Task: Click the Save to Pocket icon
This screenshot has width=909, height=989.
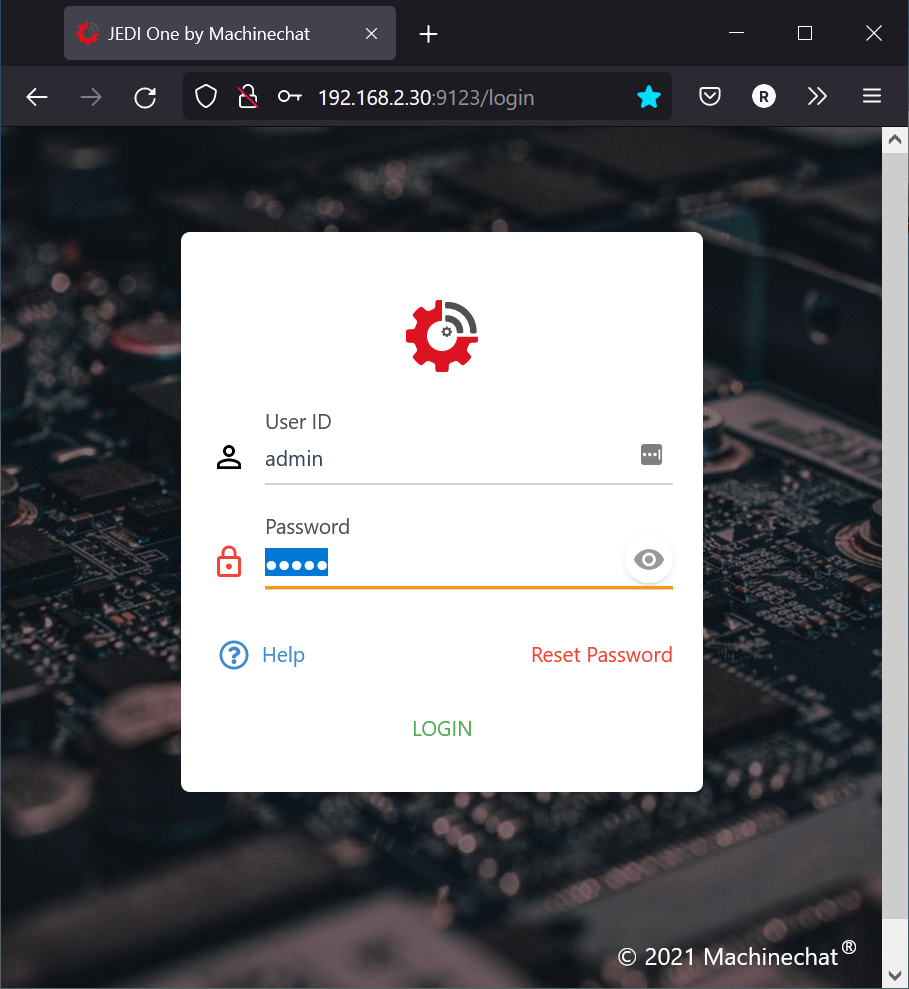Action: point(710,97)
